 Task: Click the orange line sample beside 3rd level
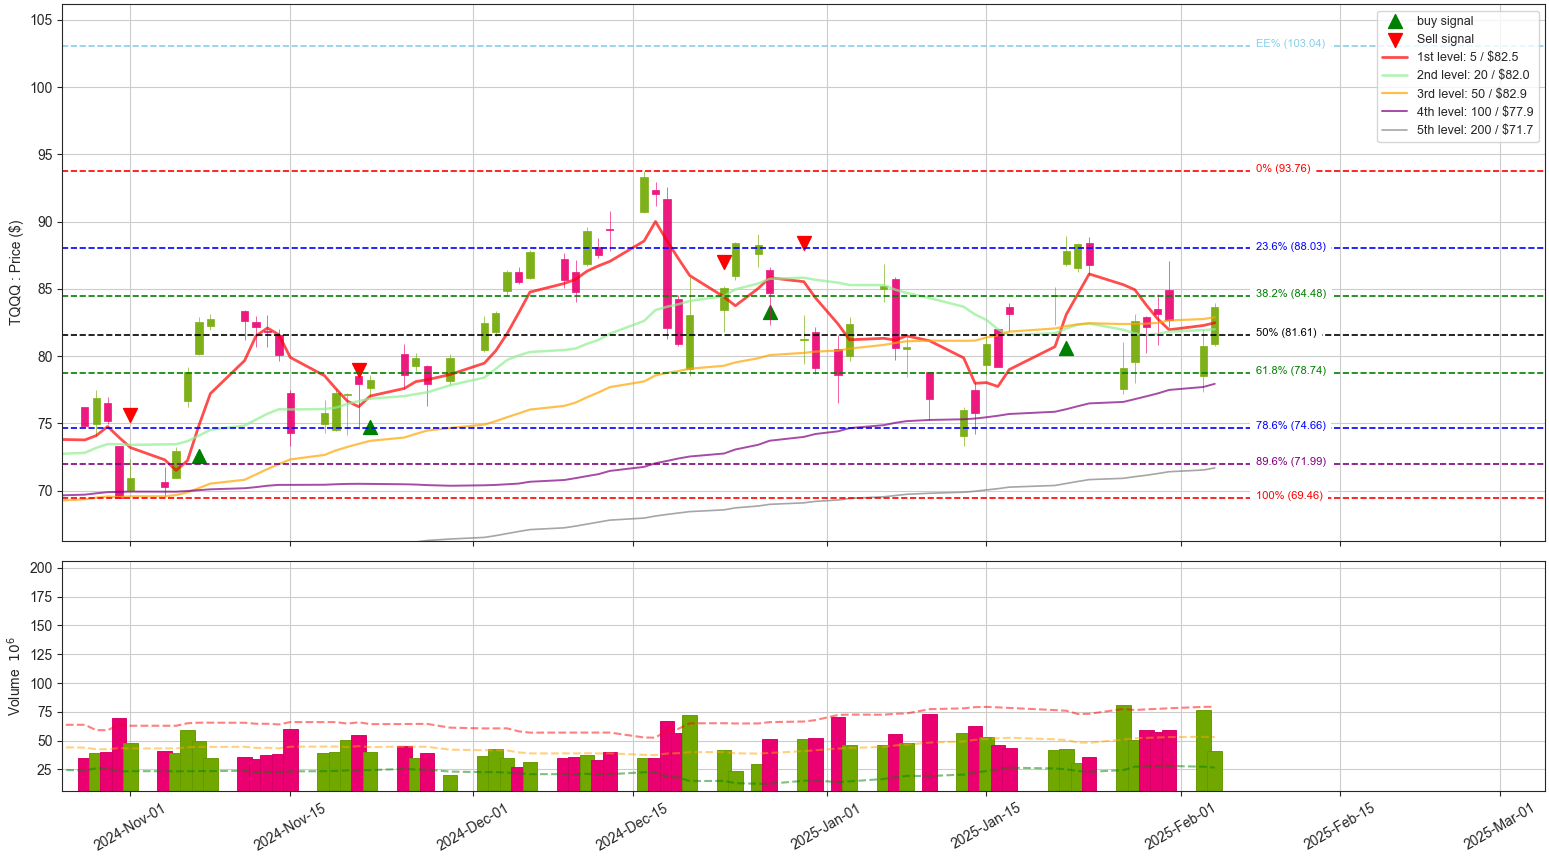pyautogui.click(x=1396, y=93)
